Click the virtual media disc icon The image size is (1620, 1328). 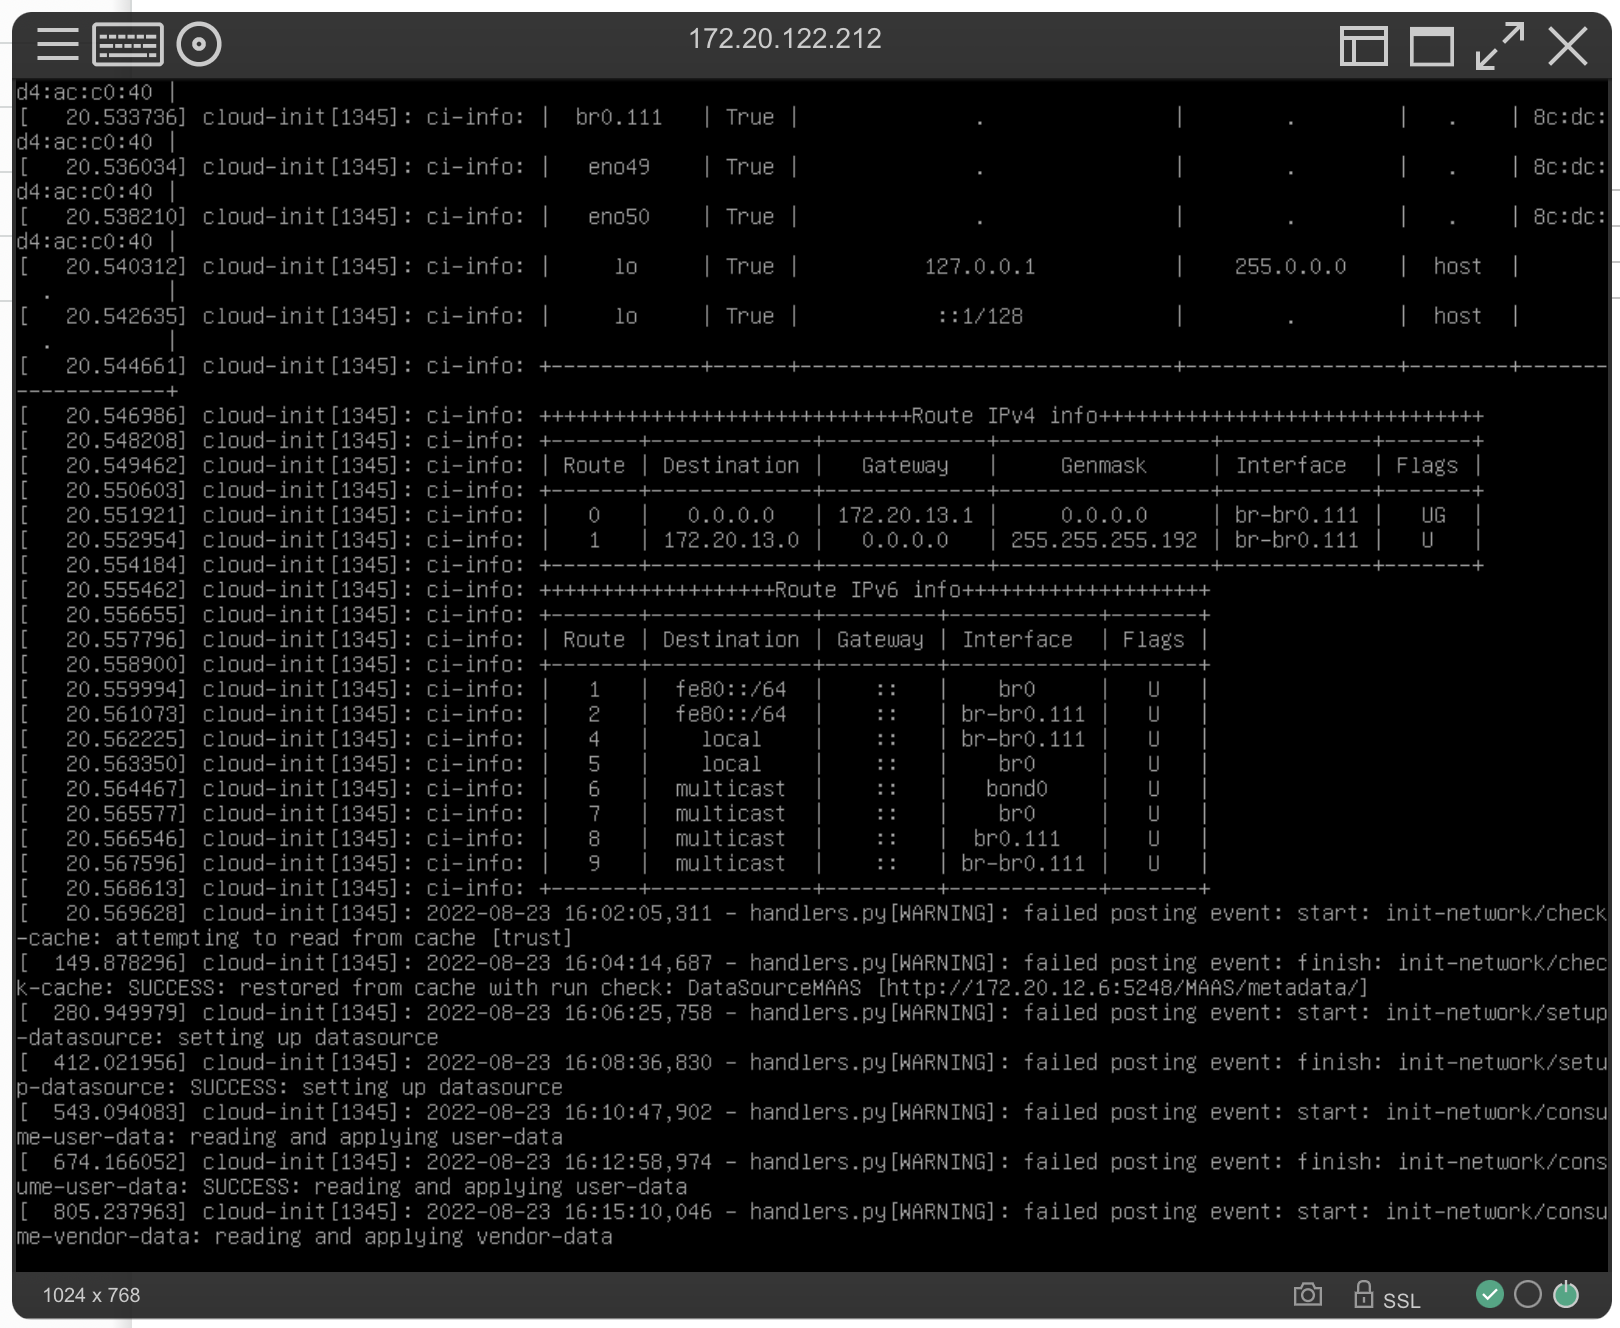199,44
